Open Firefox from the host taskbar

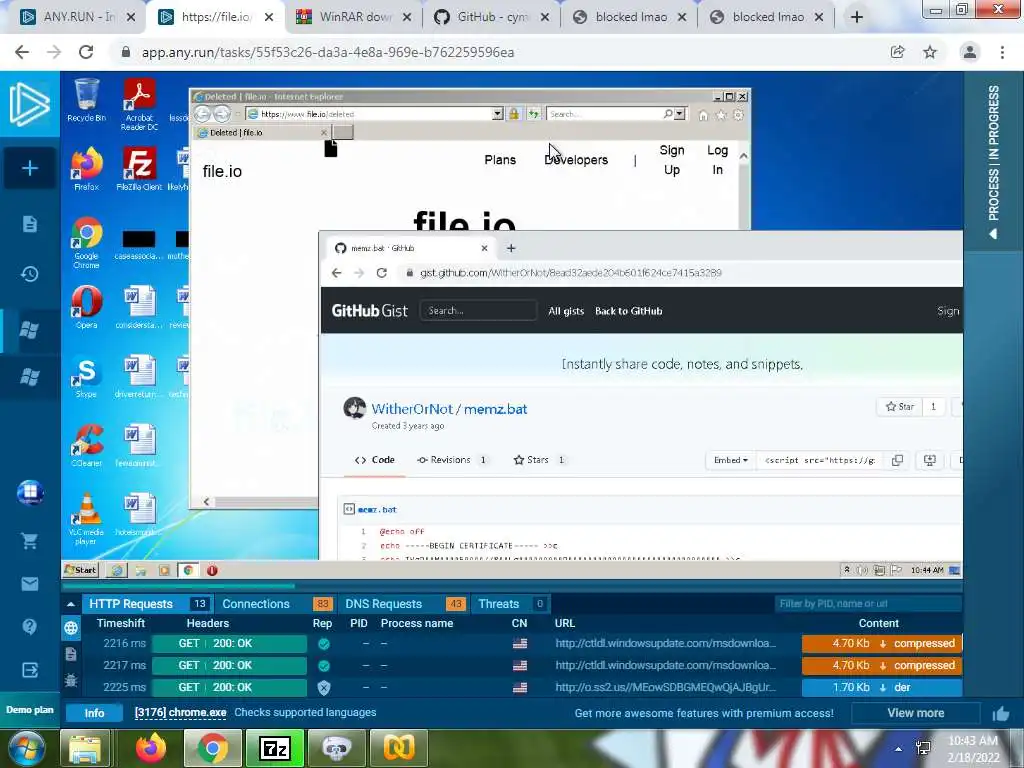tap(150, 748)
